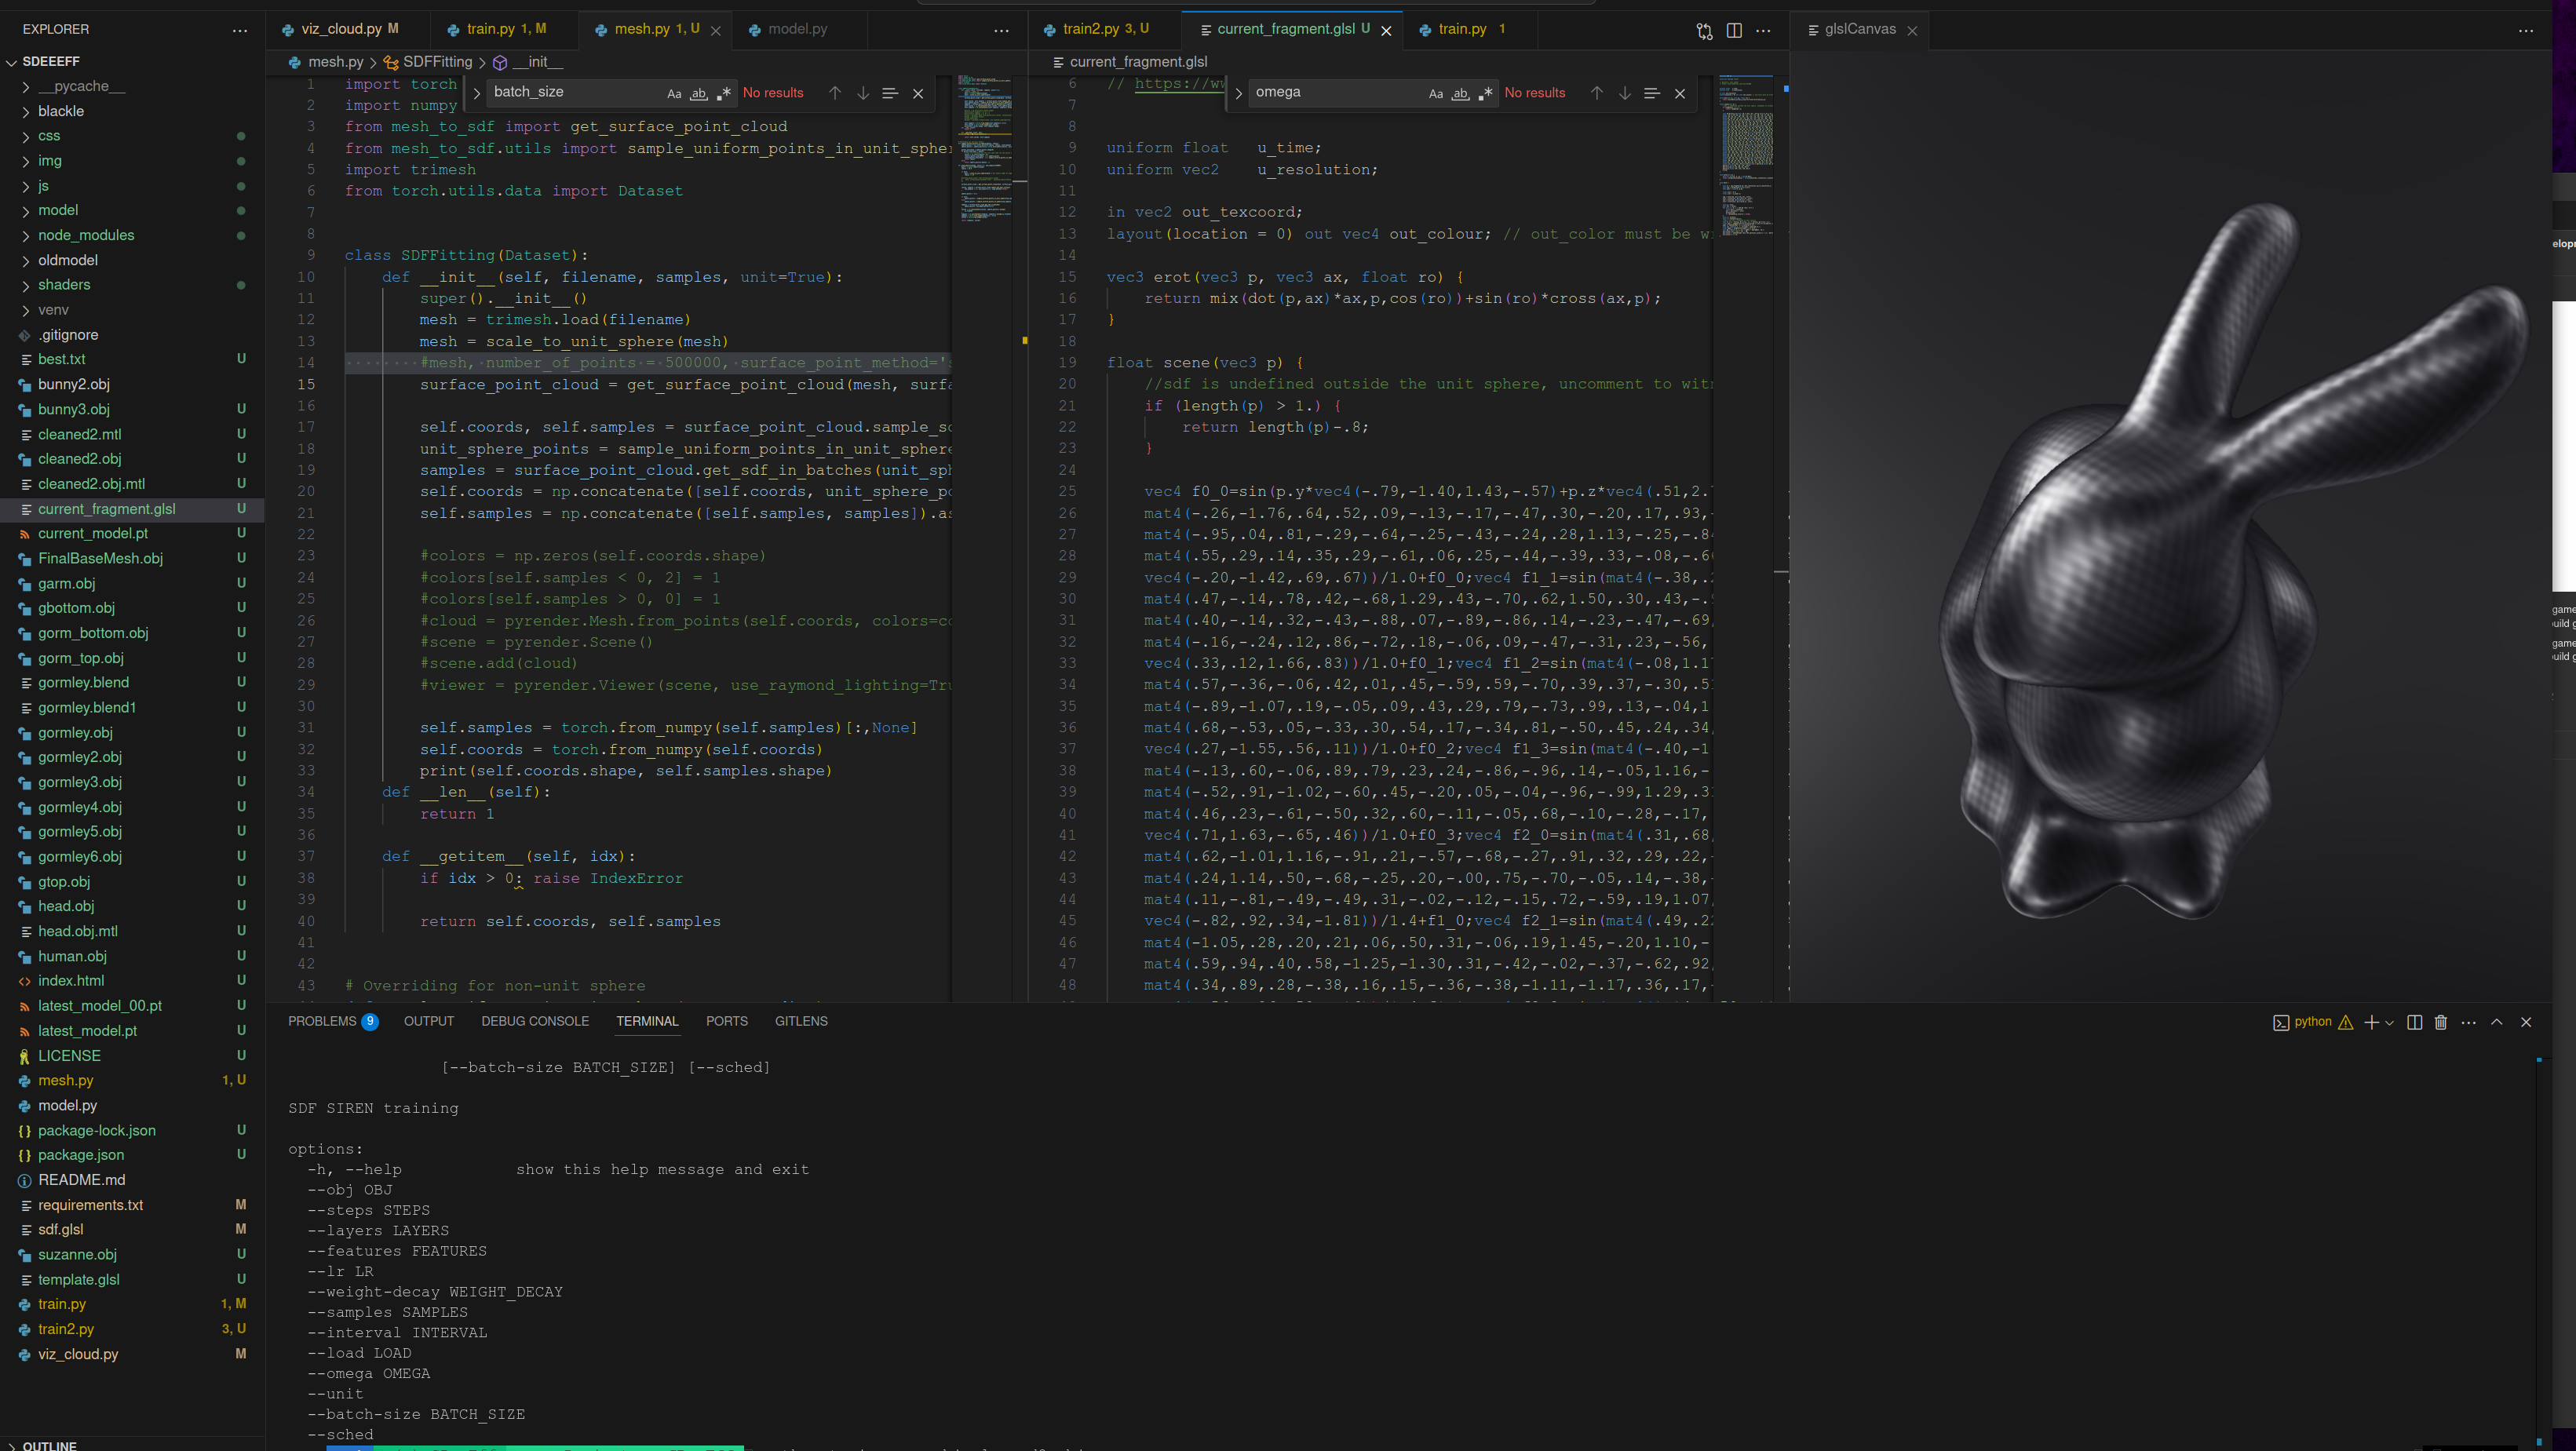Close the glslCanvas tab

1912,30
